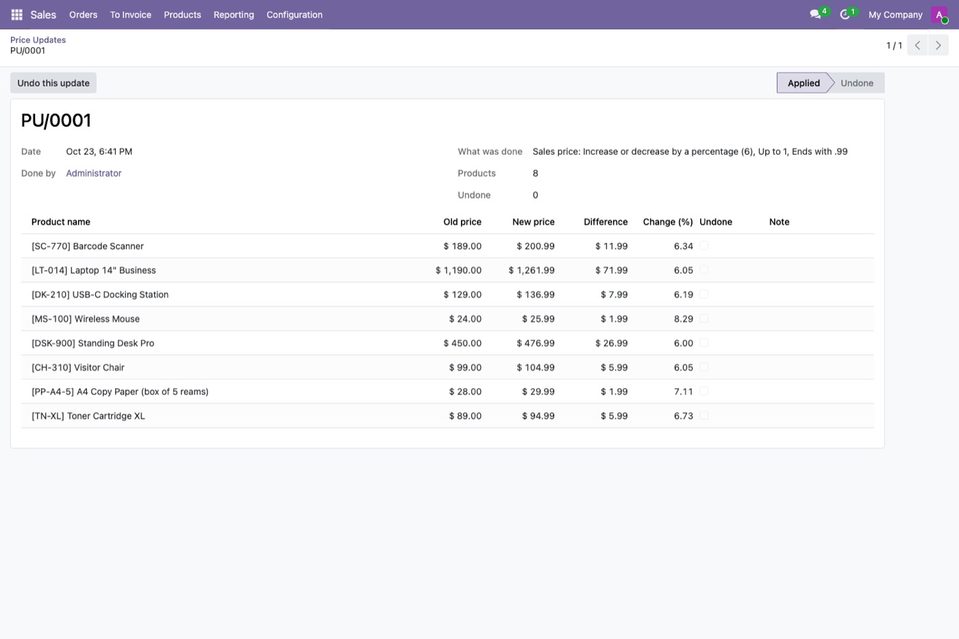Open the Reporting menu

[234, 15]
